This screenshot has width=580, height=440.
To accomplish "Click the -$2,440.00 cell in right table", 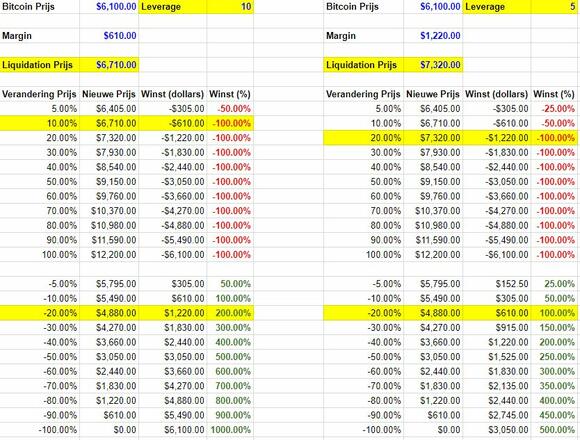I will [497, 167].
